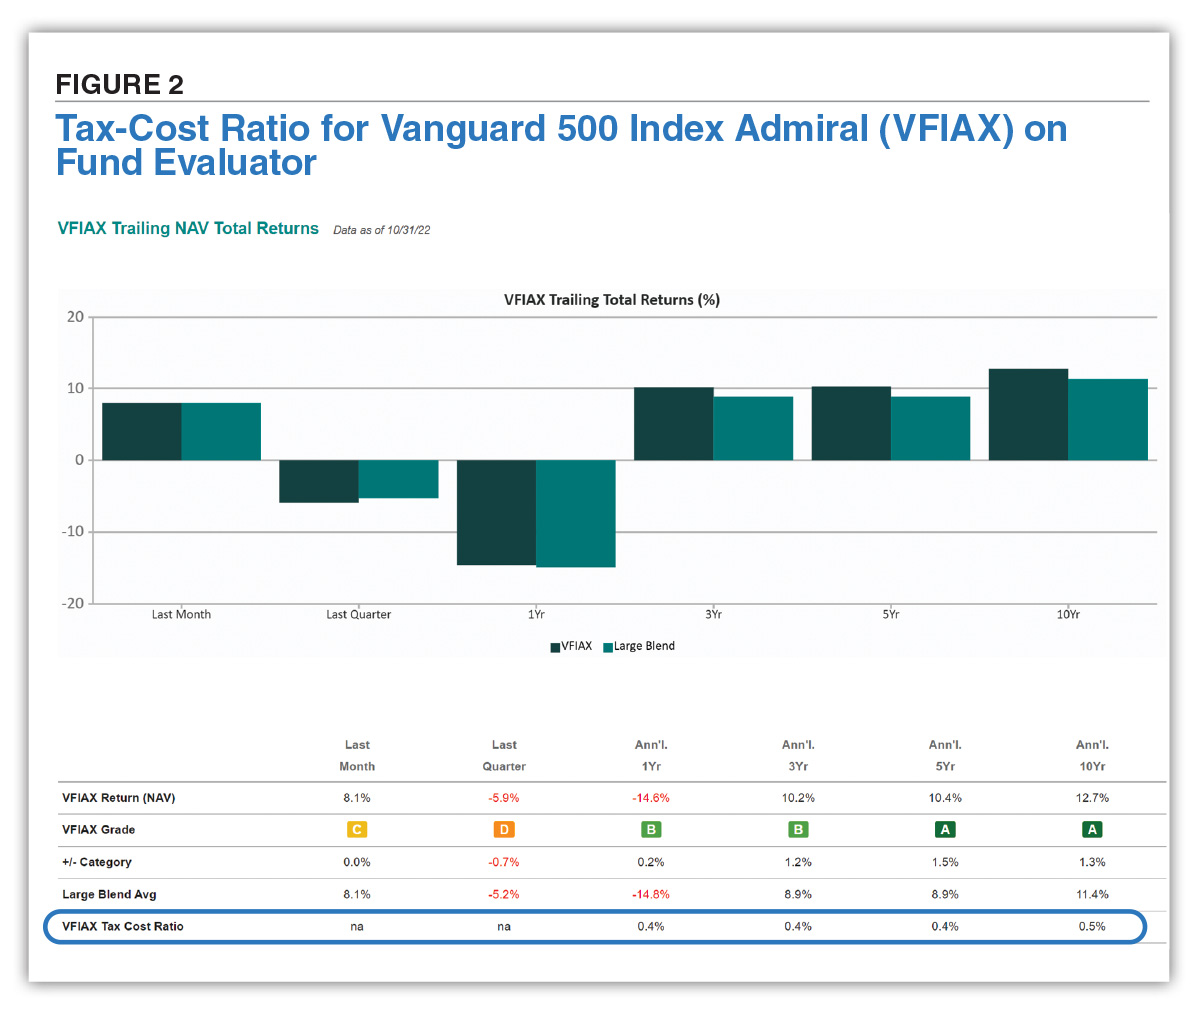The width and height of the screenshot is (1200, 1011).
Task: Click the VFIAX Trailing NAV Total Returns heading
Action: [x=188, y=229]
